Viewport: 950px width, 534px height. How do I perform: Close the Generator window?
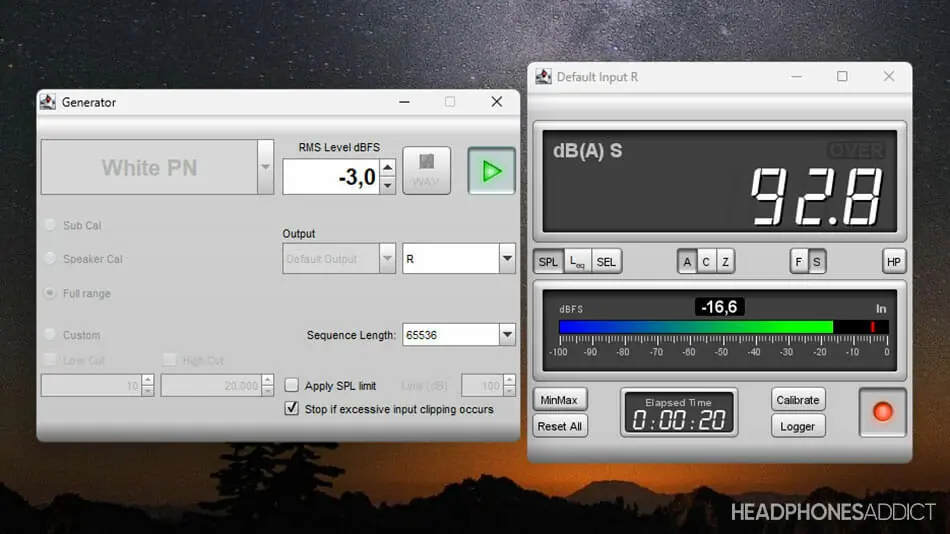click(x=497, y=102)
